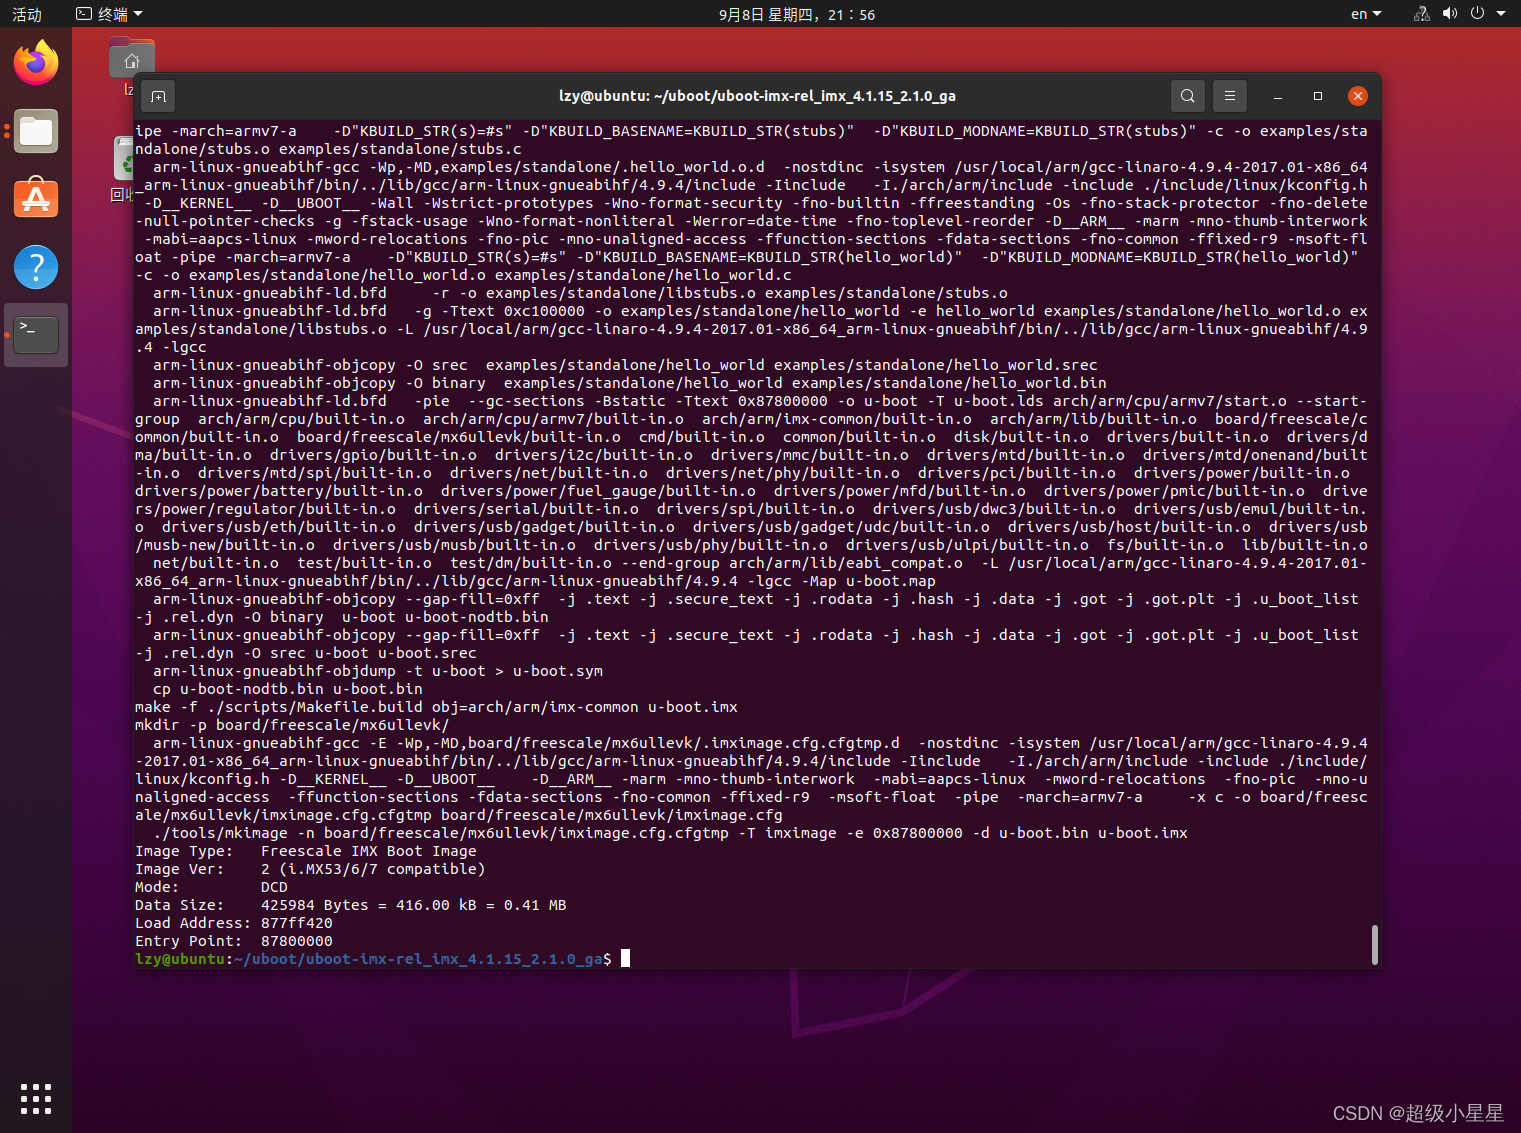Open the Help application
Screen dimensions: 1521x1133
pos(36,267)
